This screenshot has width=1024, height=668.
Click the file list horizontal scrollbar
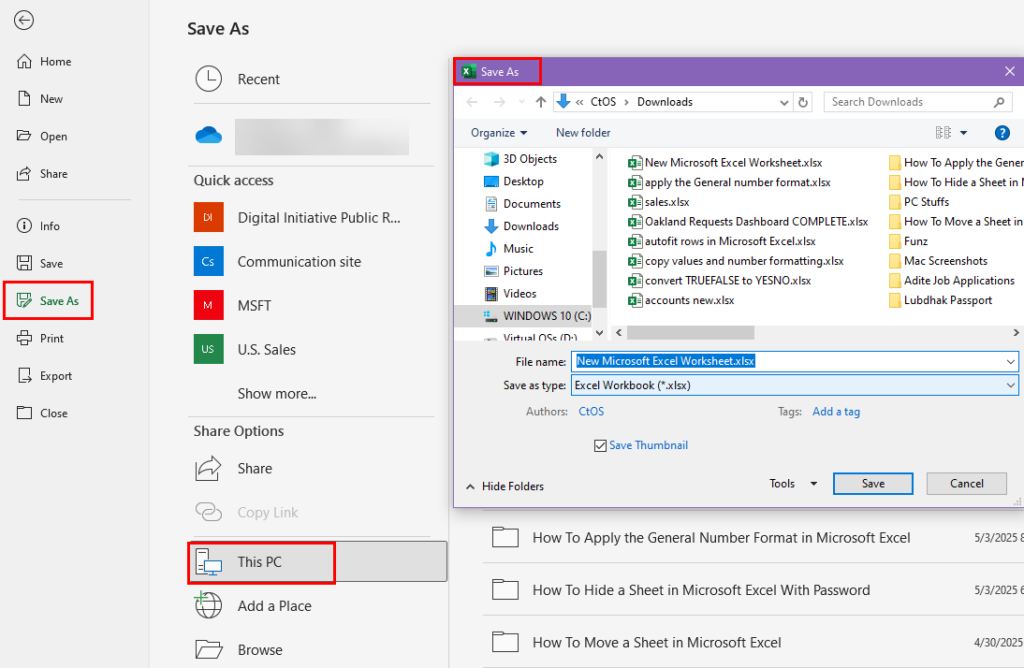[690, 332]
